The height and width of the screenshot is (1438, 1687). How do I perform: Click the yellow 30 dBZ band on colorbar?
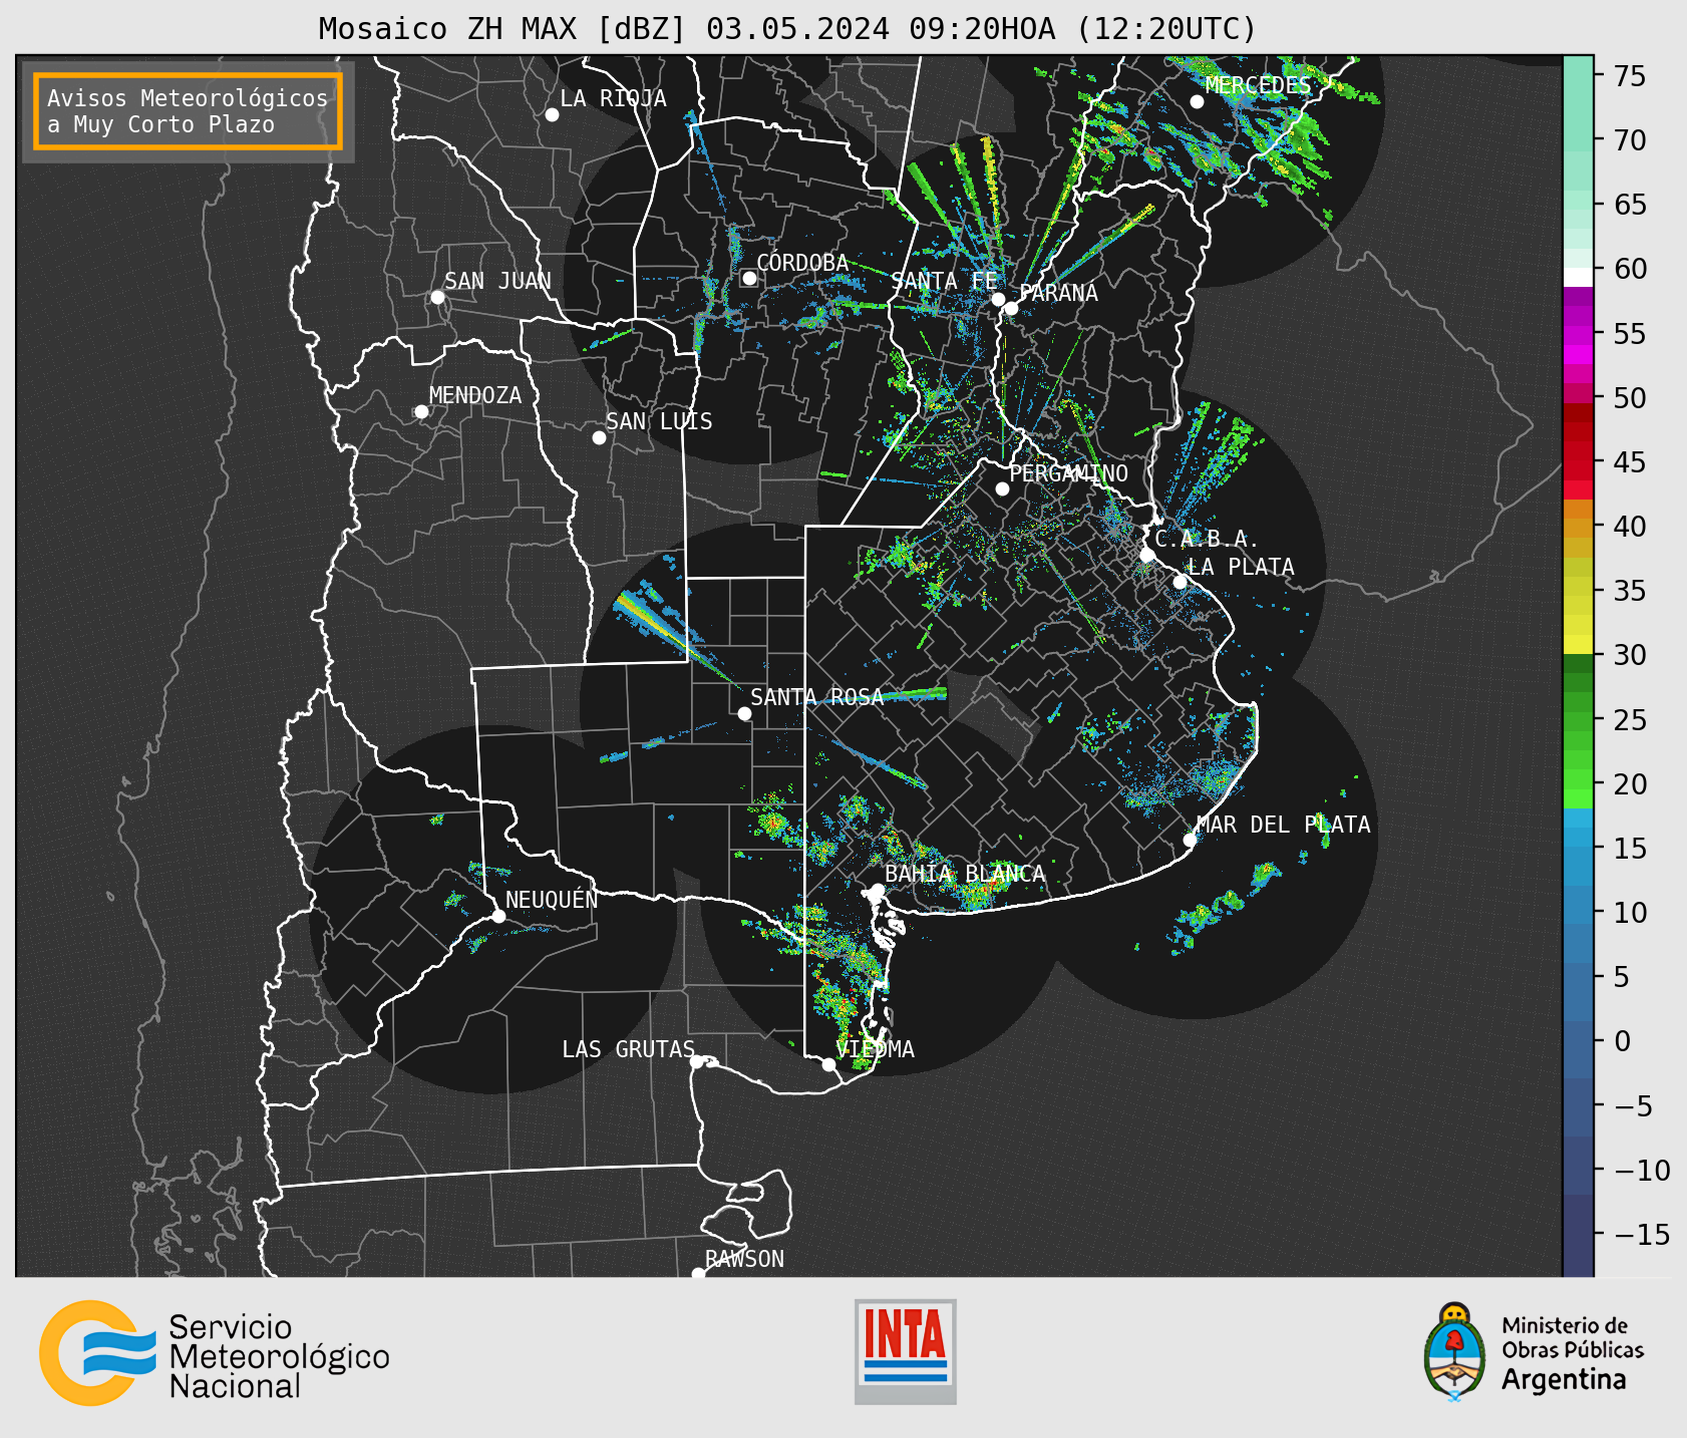tap(1578, 645)
